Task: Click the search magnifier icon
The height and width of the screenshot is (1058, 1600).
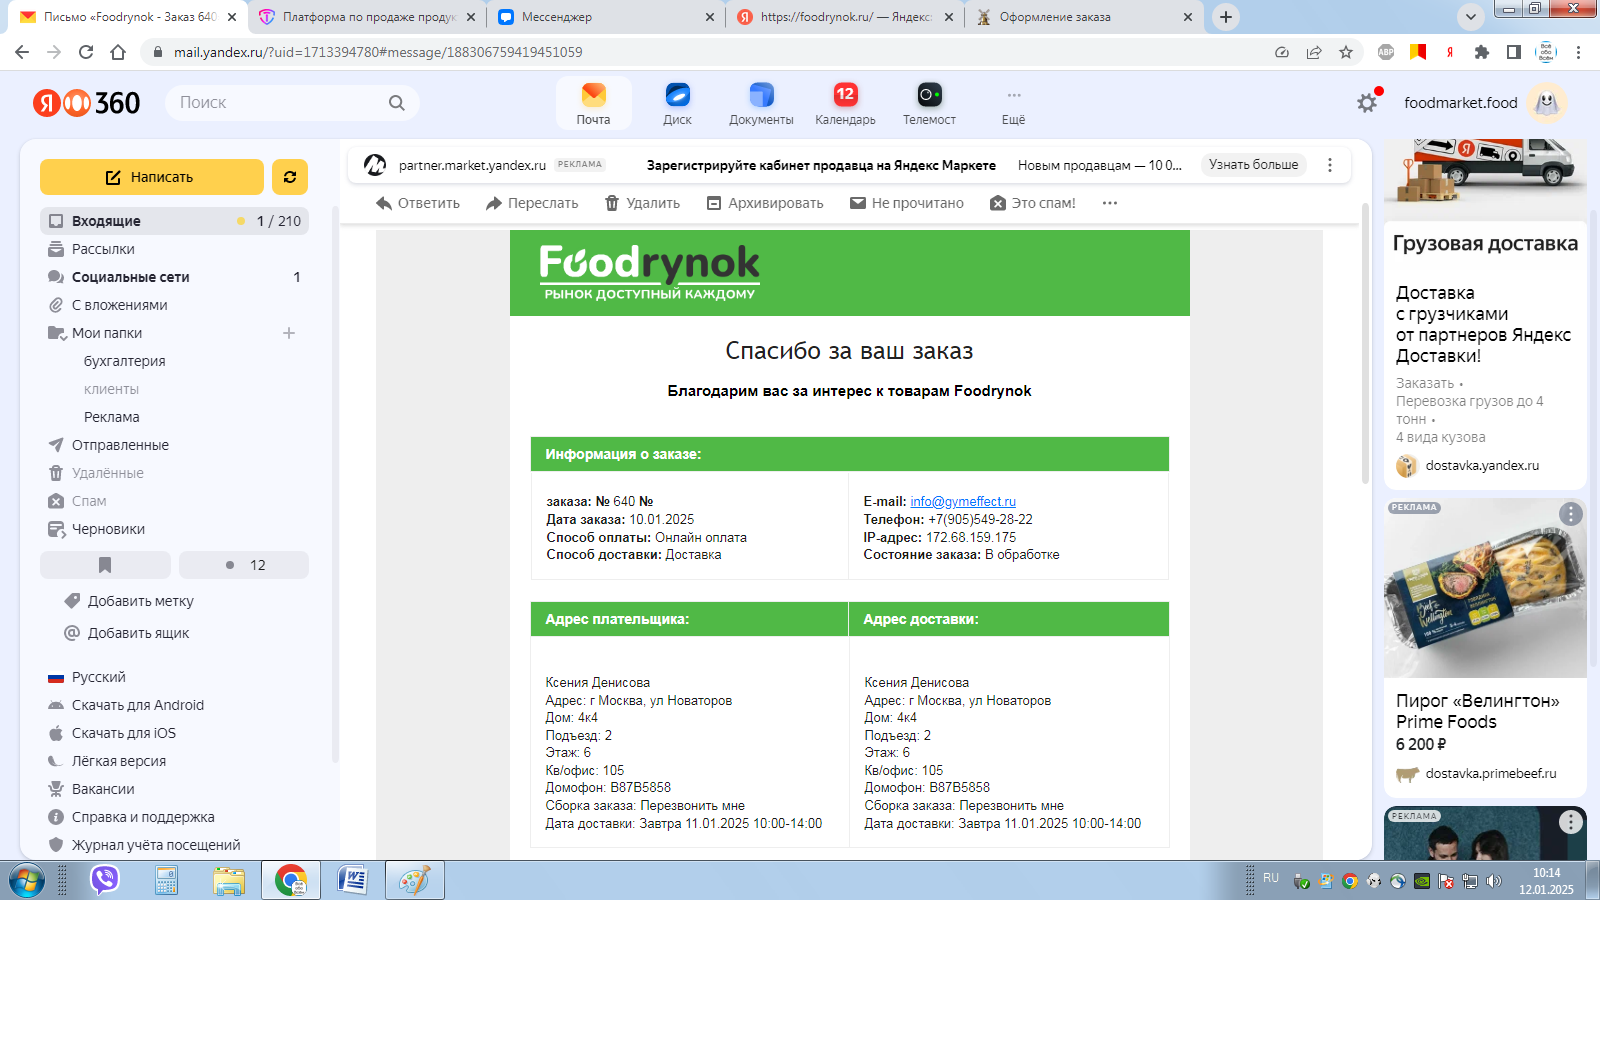Action: coord(397,102)
